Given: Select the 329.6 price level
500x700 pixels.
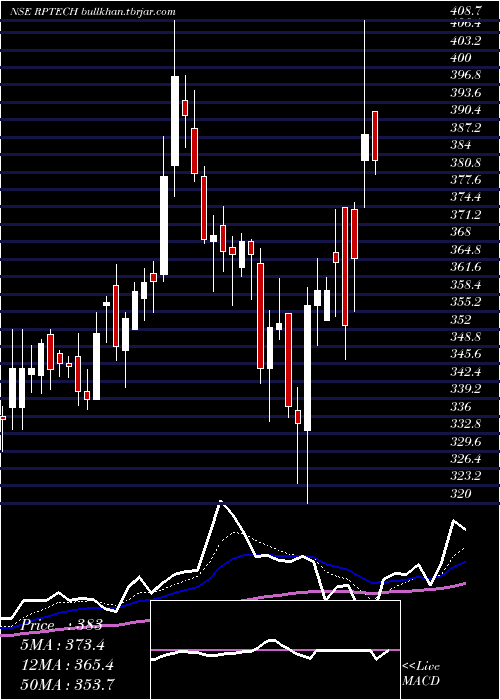Looking at the screenshot, I should 466,442.
